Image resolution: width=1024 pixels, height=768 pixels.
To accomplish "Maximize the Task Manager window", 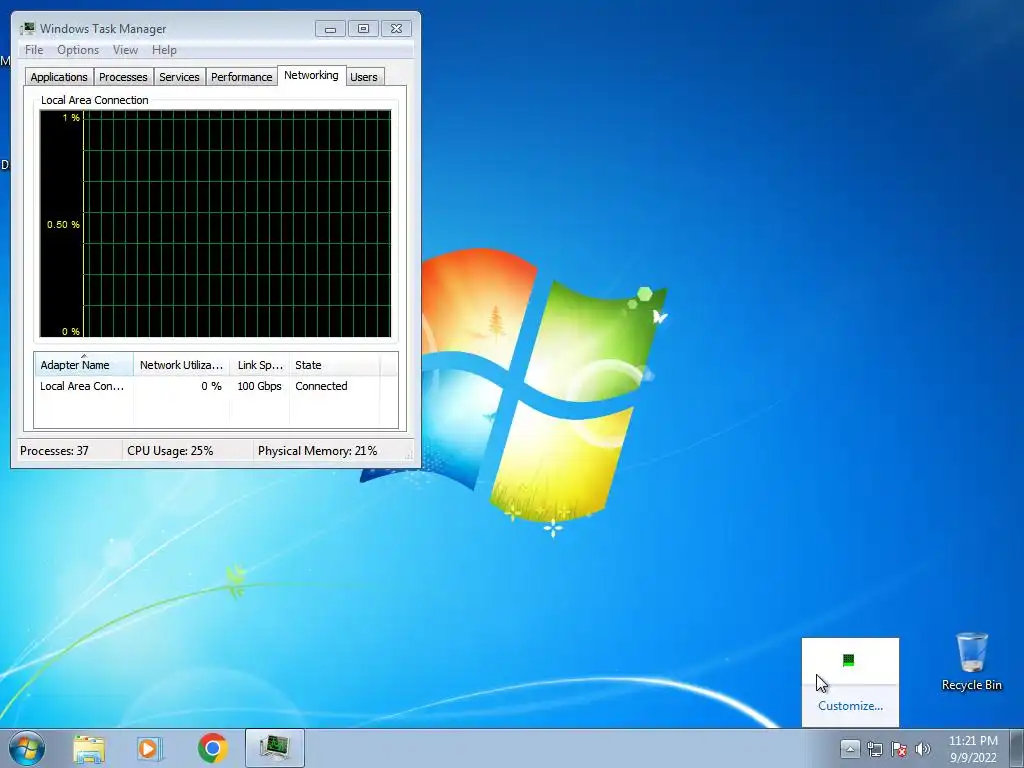I will [x=363, y=29].
